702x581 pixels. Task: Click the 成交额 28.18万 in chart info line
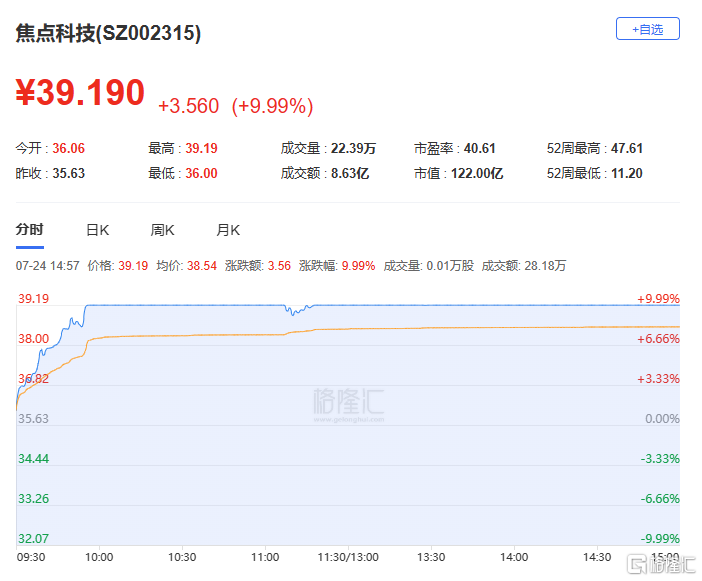[x=524, y=266]
